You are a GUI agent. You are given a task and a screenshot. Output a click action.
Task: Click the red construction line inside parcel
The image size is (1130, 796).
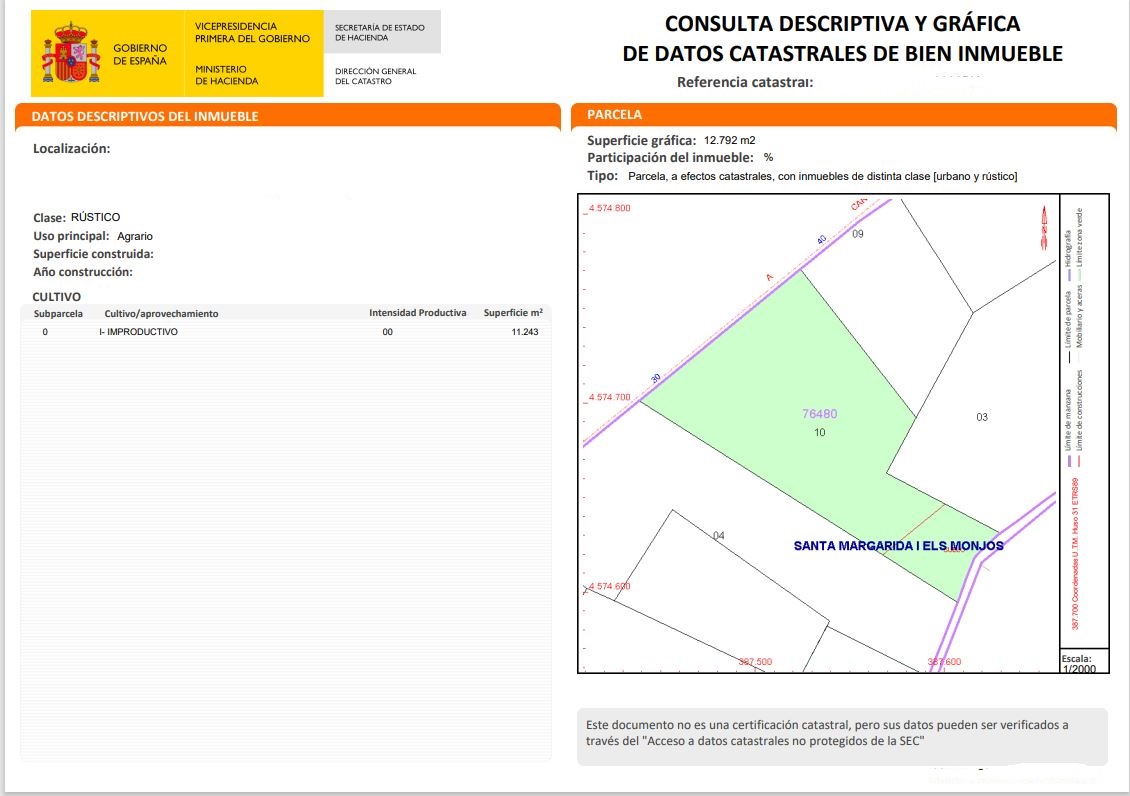click(x=922, y=522)
